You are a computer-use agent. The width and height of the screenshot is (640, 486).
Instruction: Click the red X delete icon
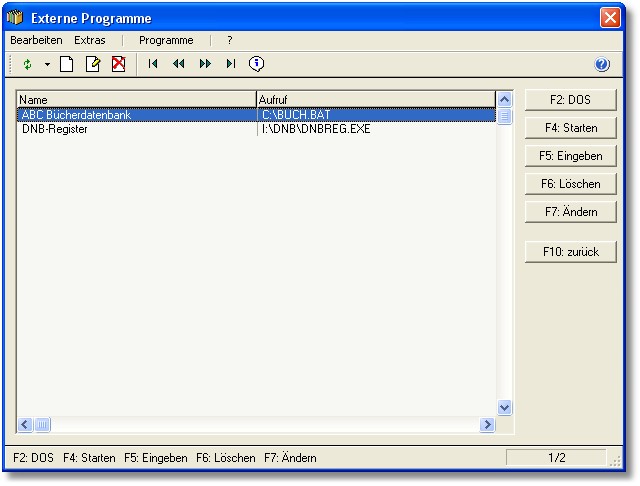tap(118, 64)
